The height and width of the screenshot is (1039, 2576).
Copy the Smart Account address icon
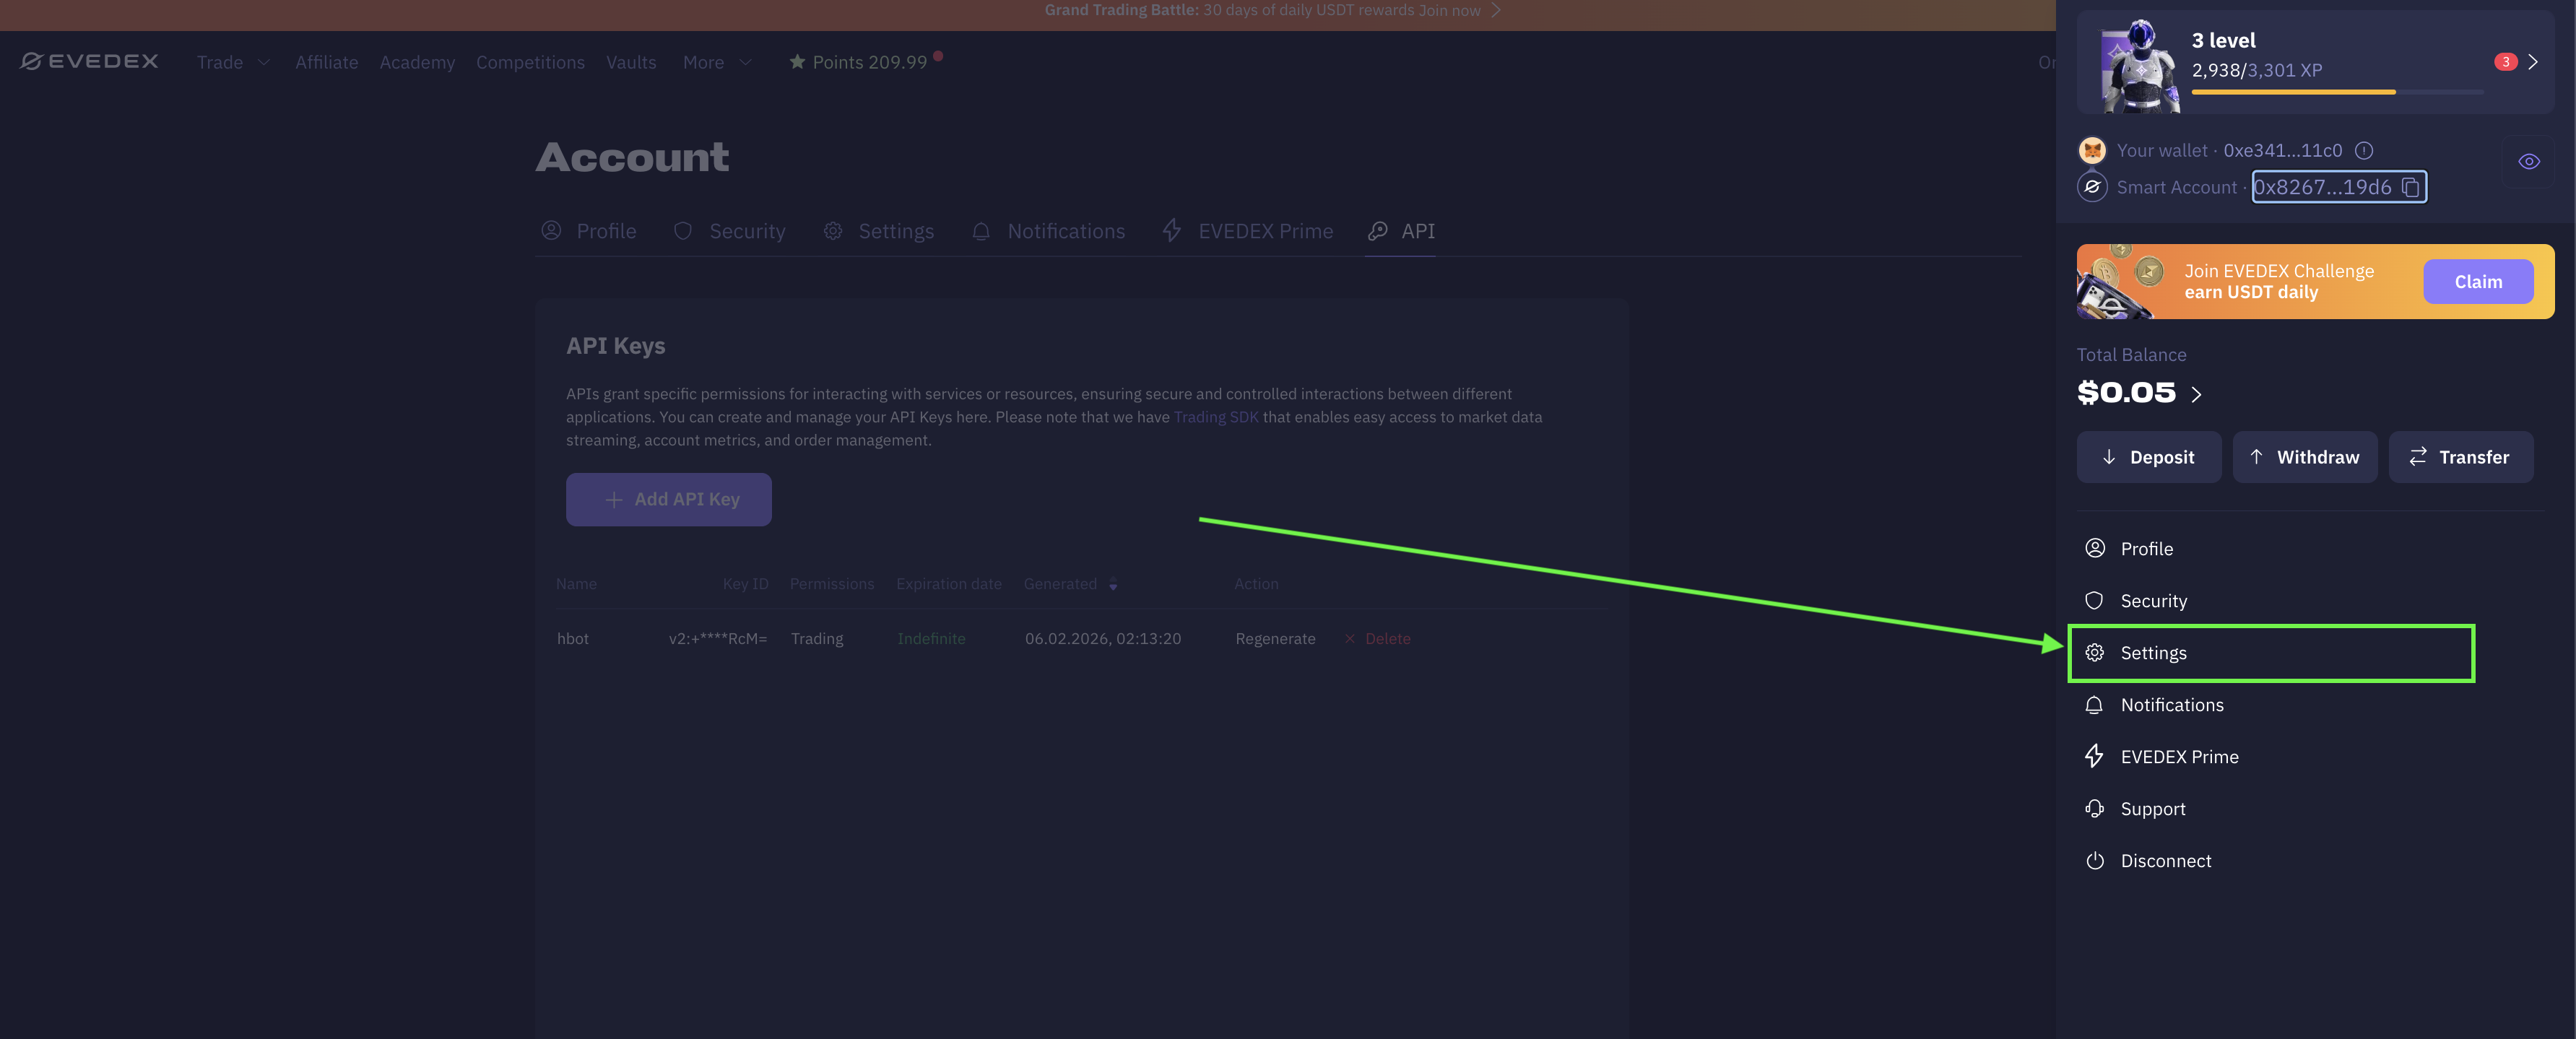click(x=2410, y=187)
